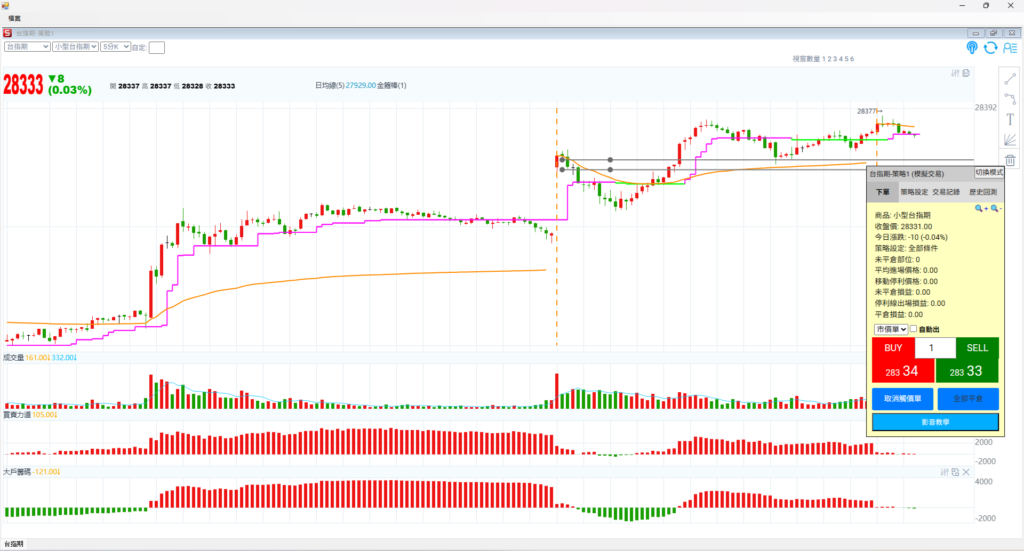Enable the 自動出 checkbox
The image size is (1024, 551).
coord(913,329)
